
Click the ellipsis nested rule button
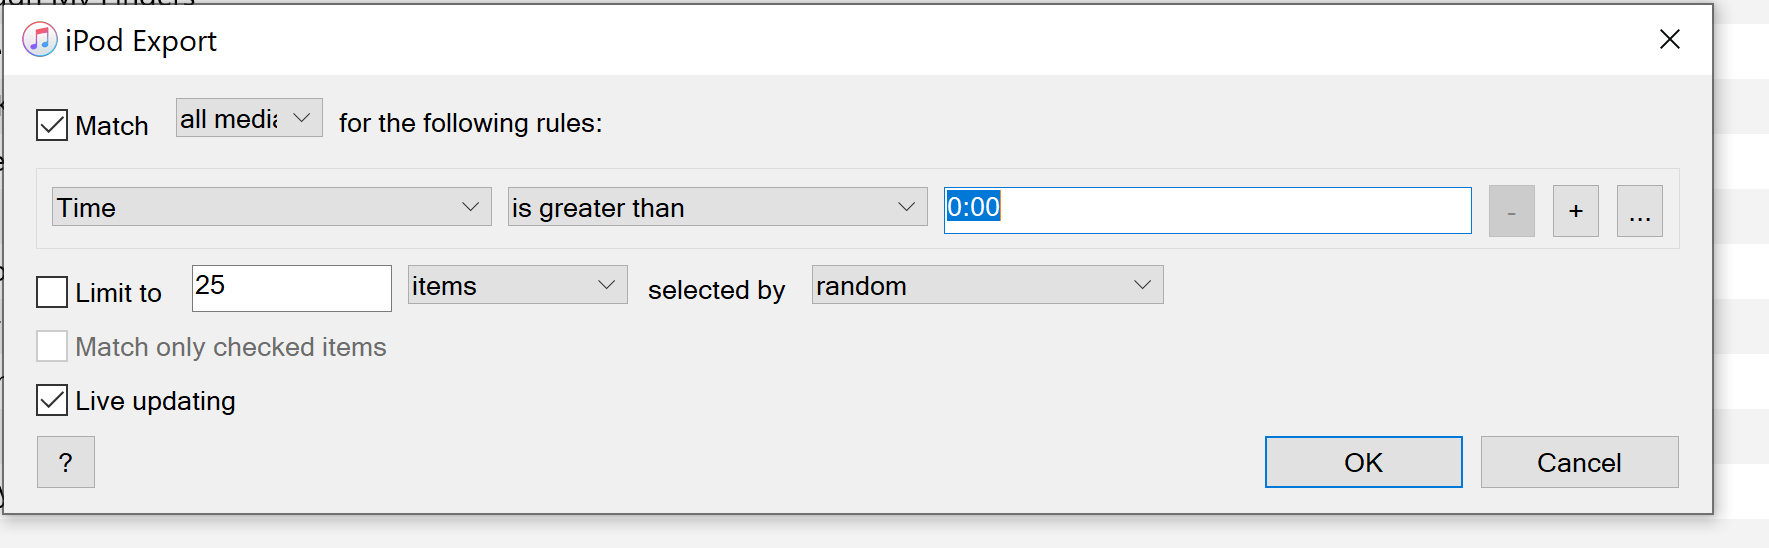pos(1639,211)
